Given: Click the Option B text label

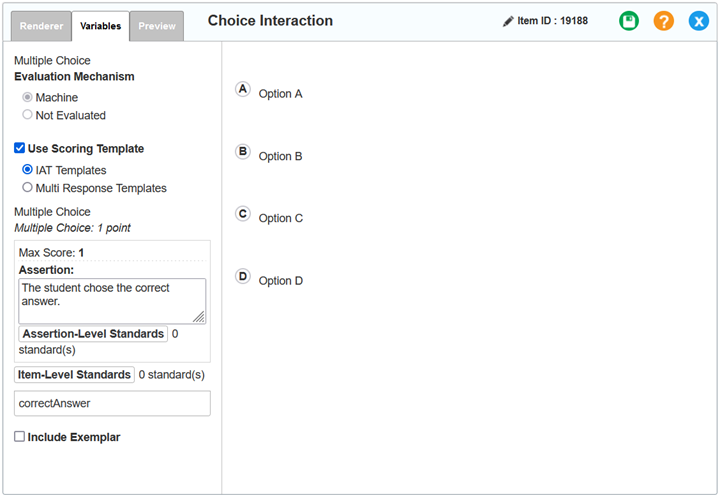Looking at the screenshot, I should coord(281,156).
